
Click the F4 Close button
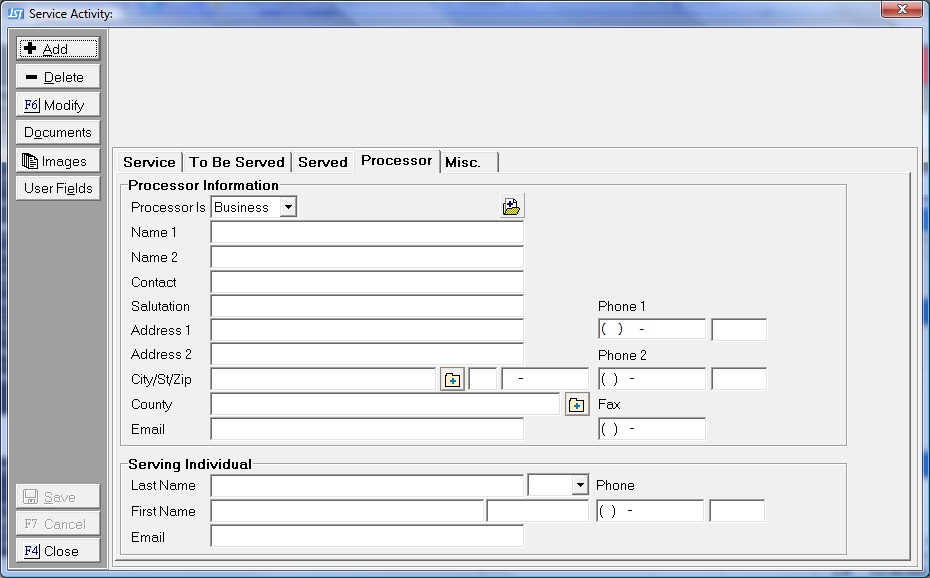[x=58, y=551]
